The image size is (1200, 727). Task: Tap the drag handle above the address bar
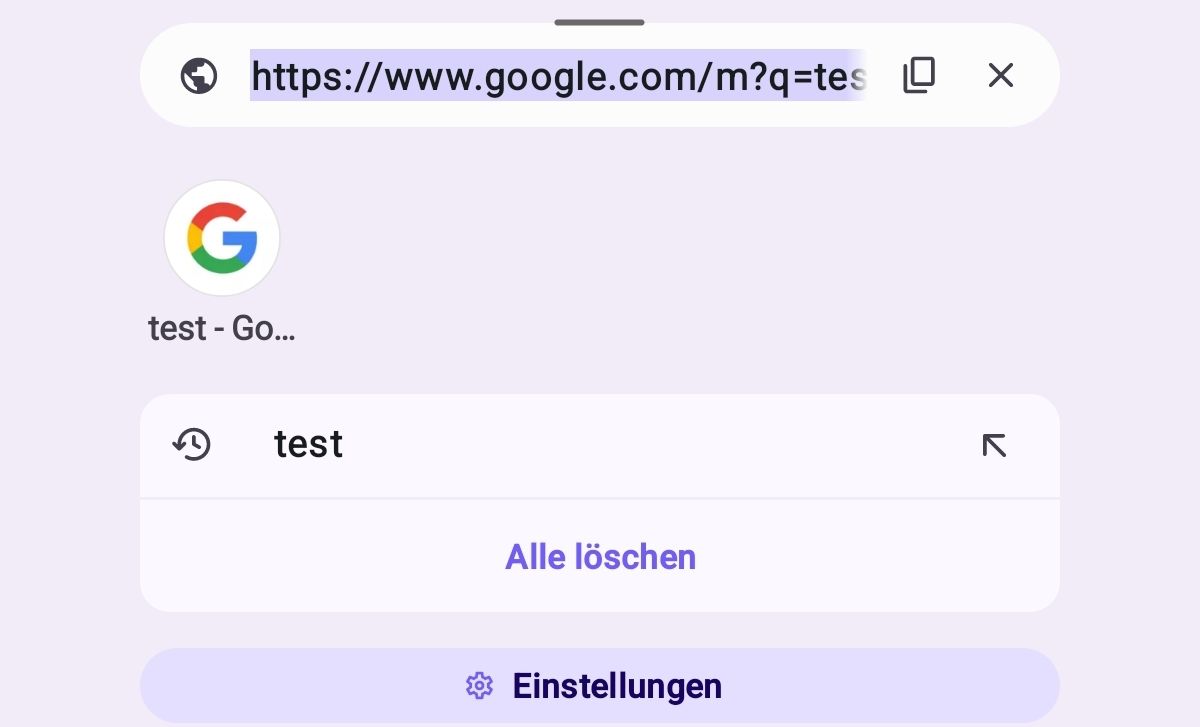[598, 20]
